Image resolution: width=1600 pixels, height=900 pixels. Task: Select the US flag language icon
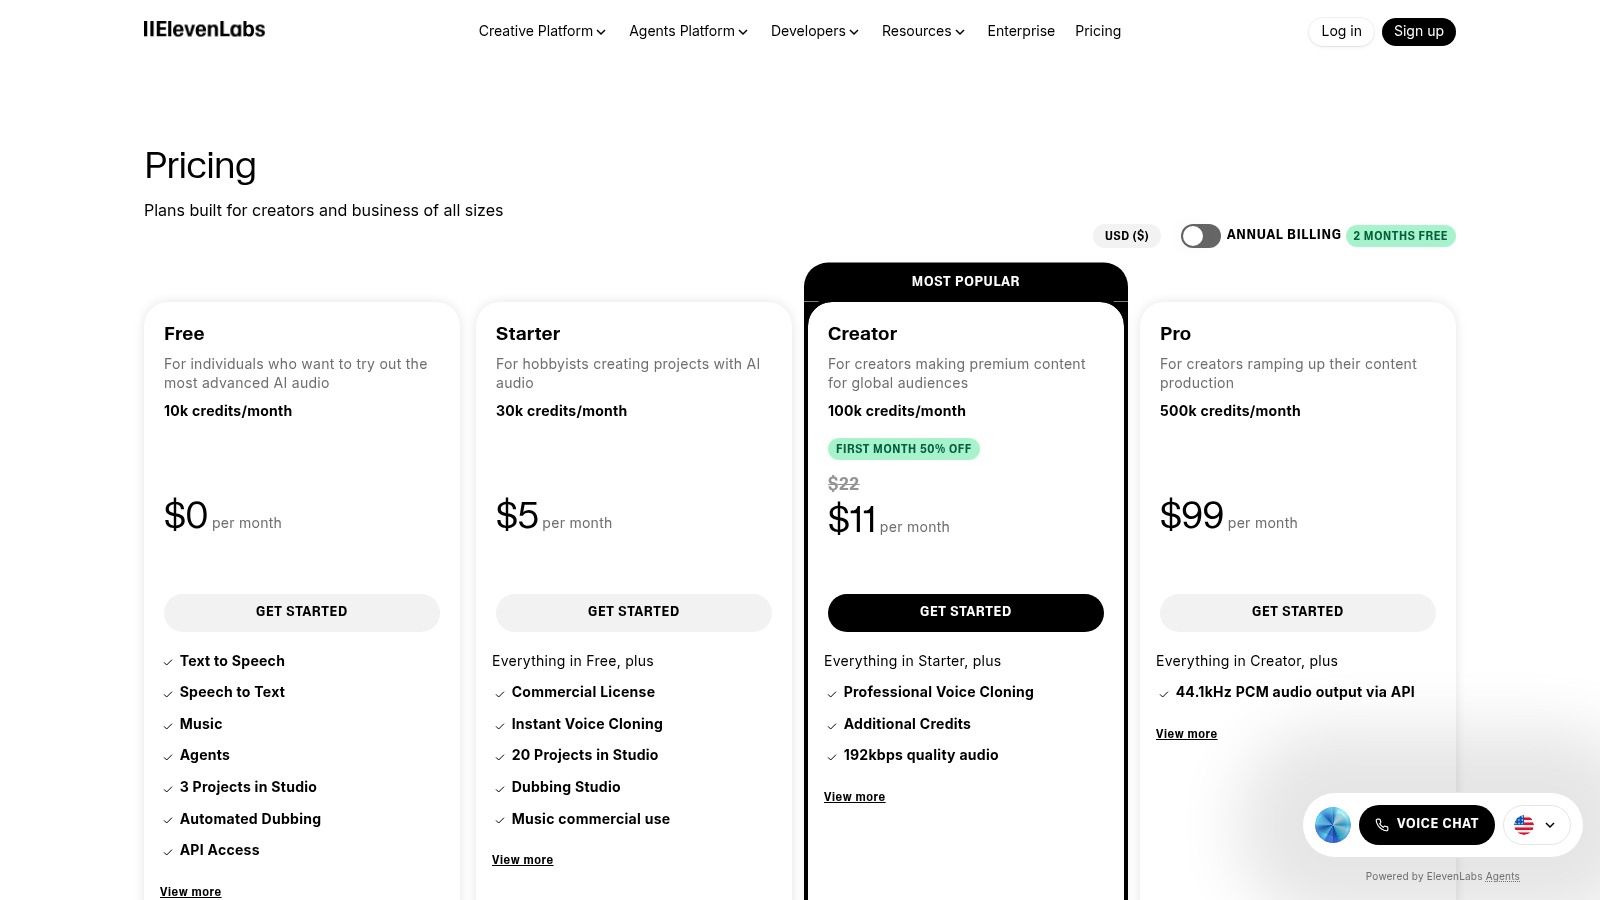(1524, 825)
